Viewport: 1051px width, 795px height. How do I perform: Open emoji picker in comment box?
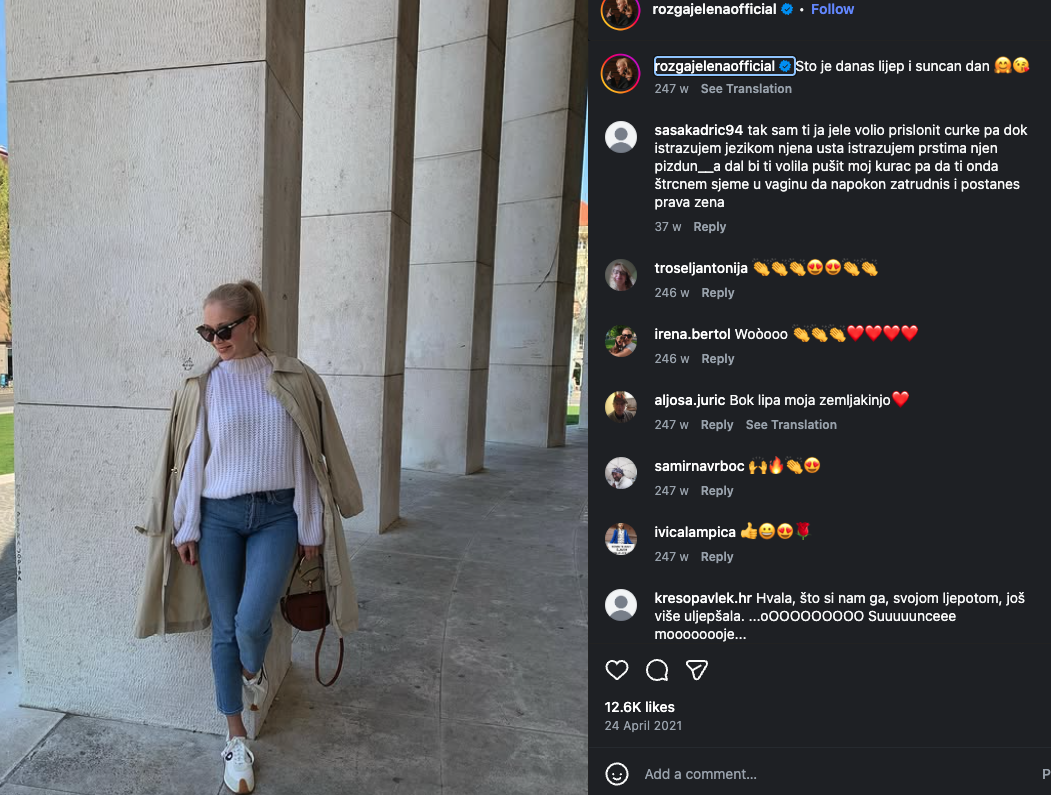click(617, 774)
